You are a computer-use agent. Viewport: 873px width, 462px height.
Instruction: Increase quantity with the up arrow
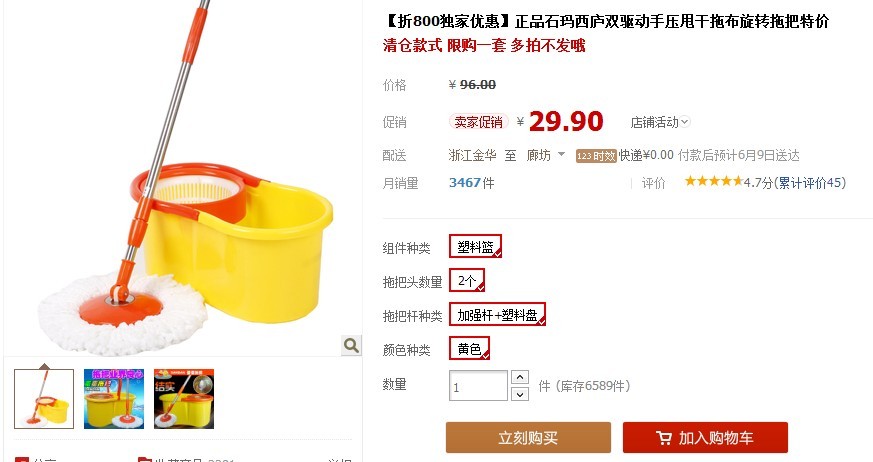click(x=519, y=377)
